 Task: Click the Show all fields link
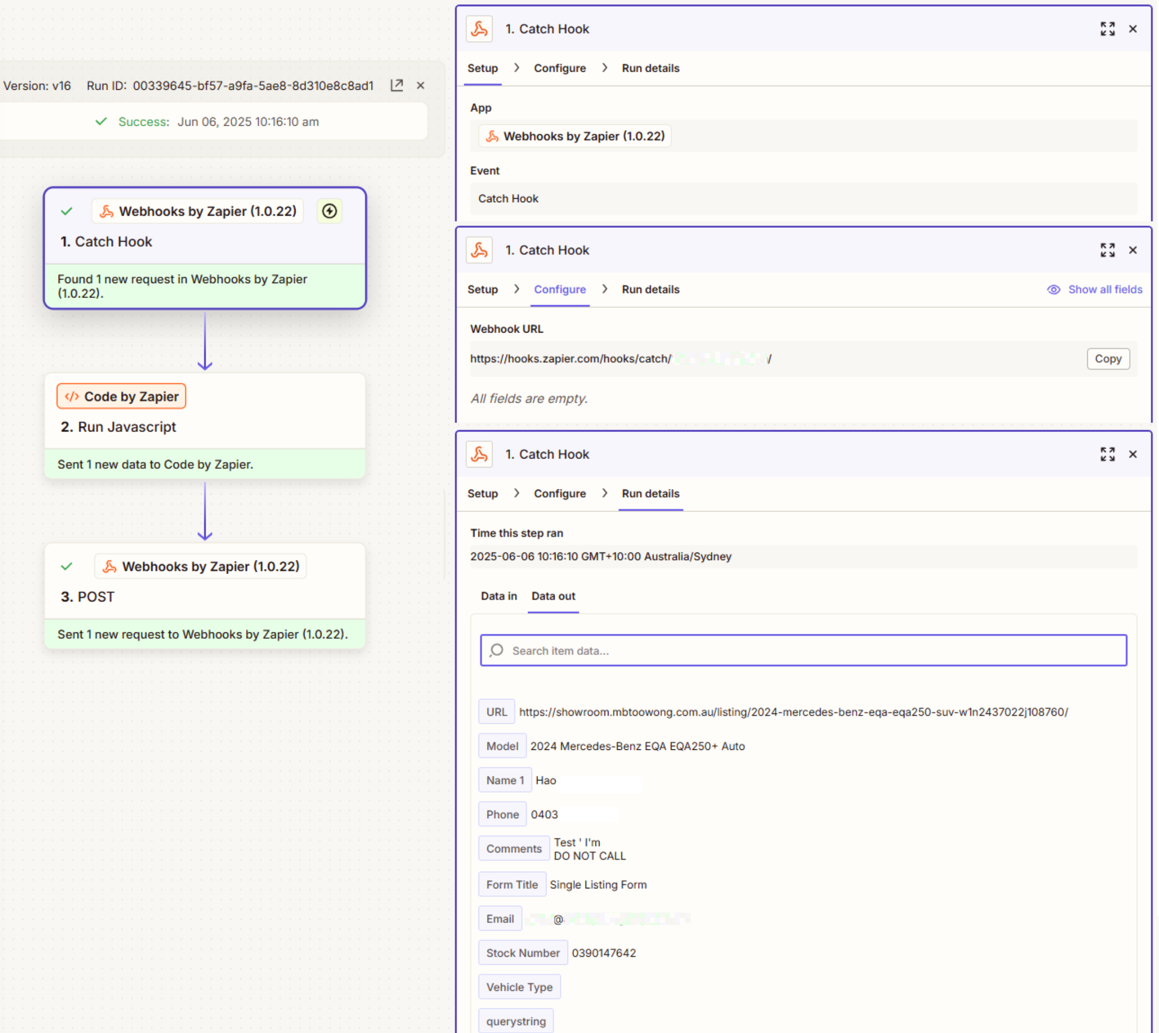(x=1105, y=290)
